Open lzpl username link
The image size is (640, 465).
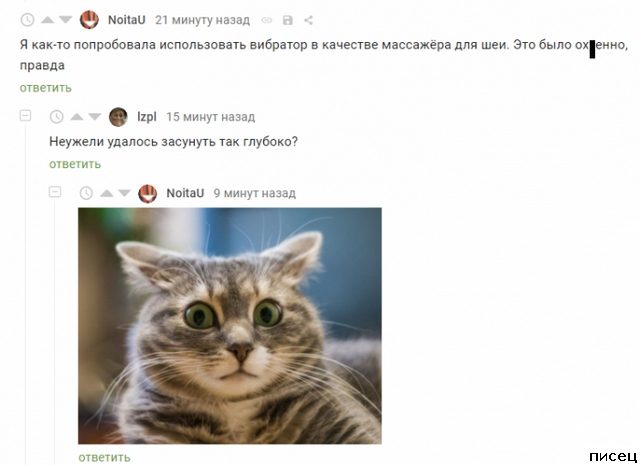click(x=147, y=117)
